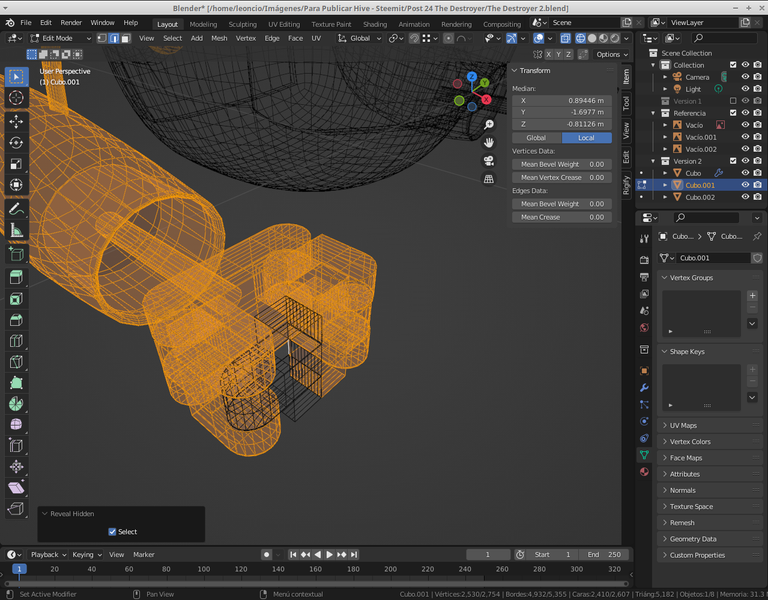Toggle visibility of the Light object

[x=745, y=89]
